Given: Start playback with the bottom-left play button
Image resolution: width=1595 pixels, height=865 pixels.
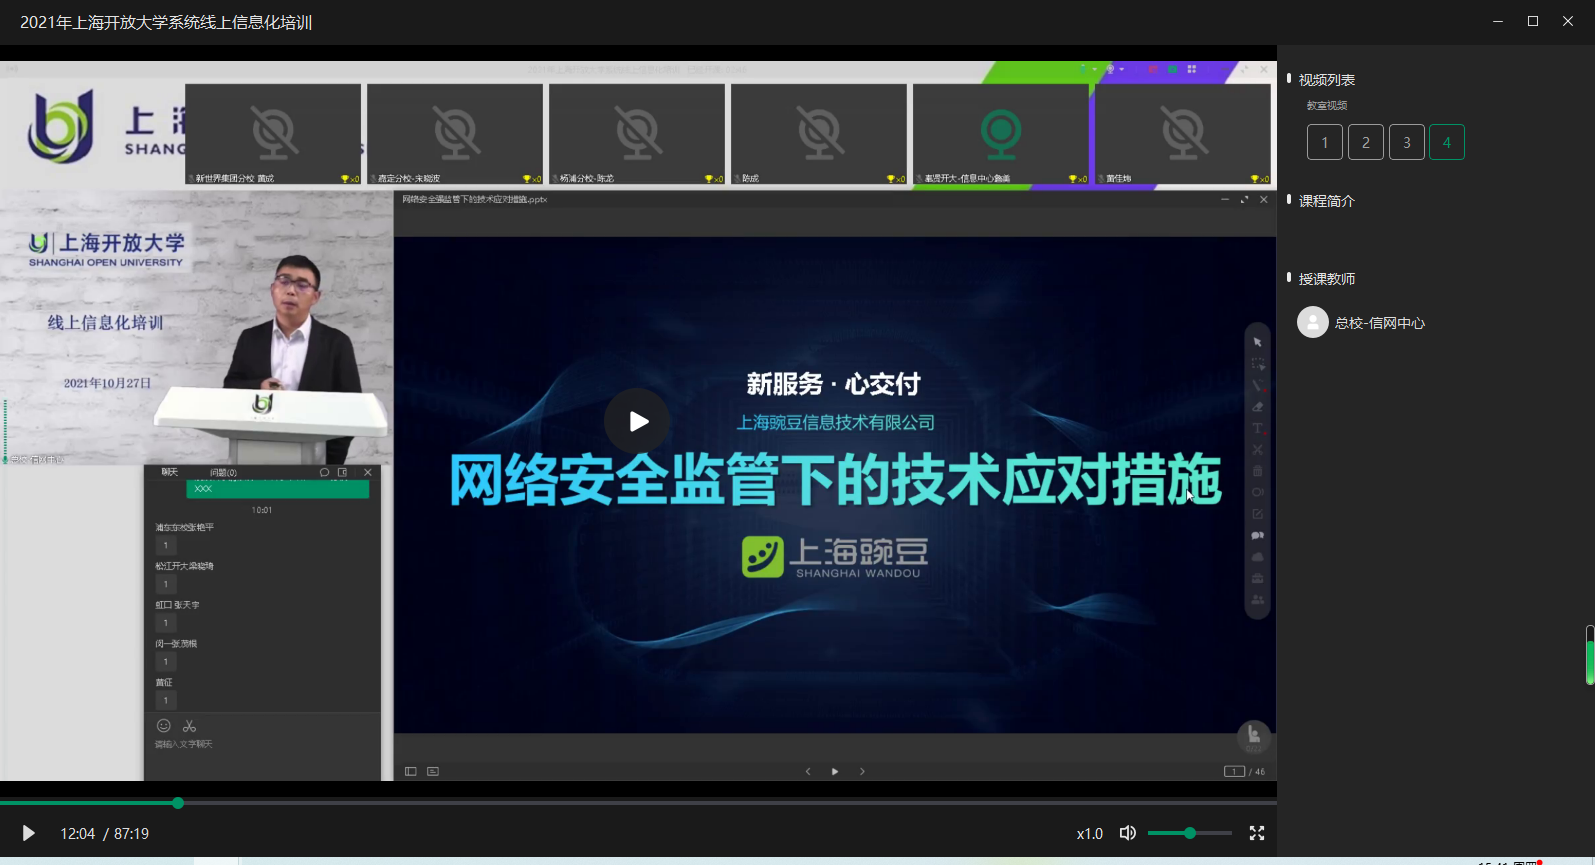Looking at the screenshot, I should click(28, 833).
